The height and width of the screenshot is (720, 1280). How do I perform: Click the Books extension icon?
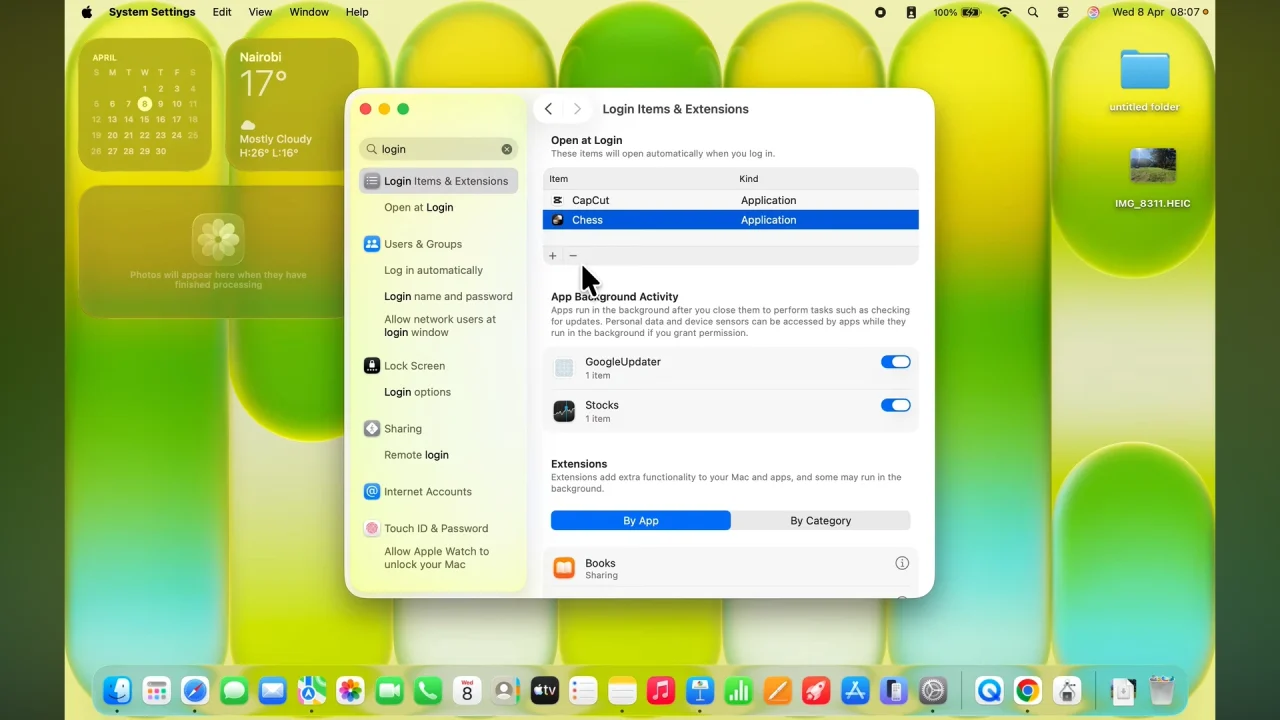pos(564,568)
